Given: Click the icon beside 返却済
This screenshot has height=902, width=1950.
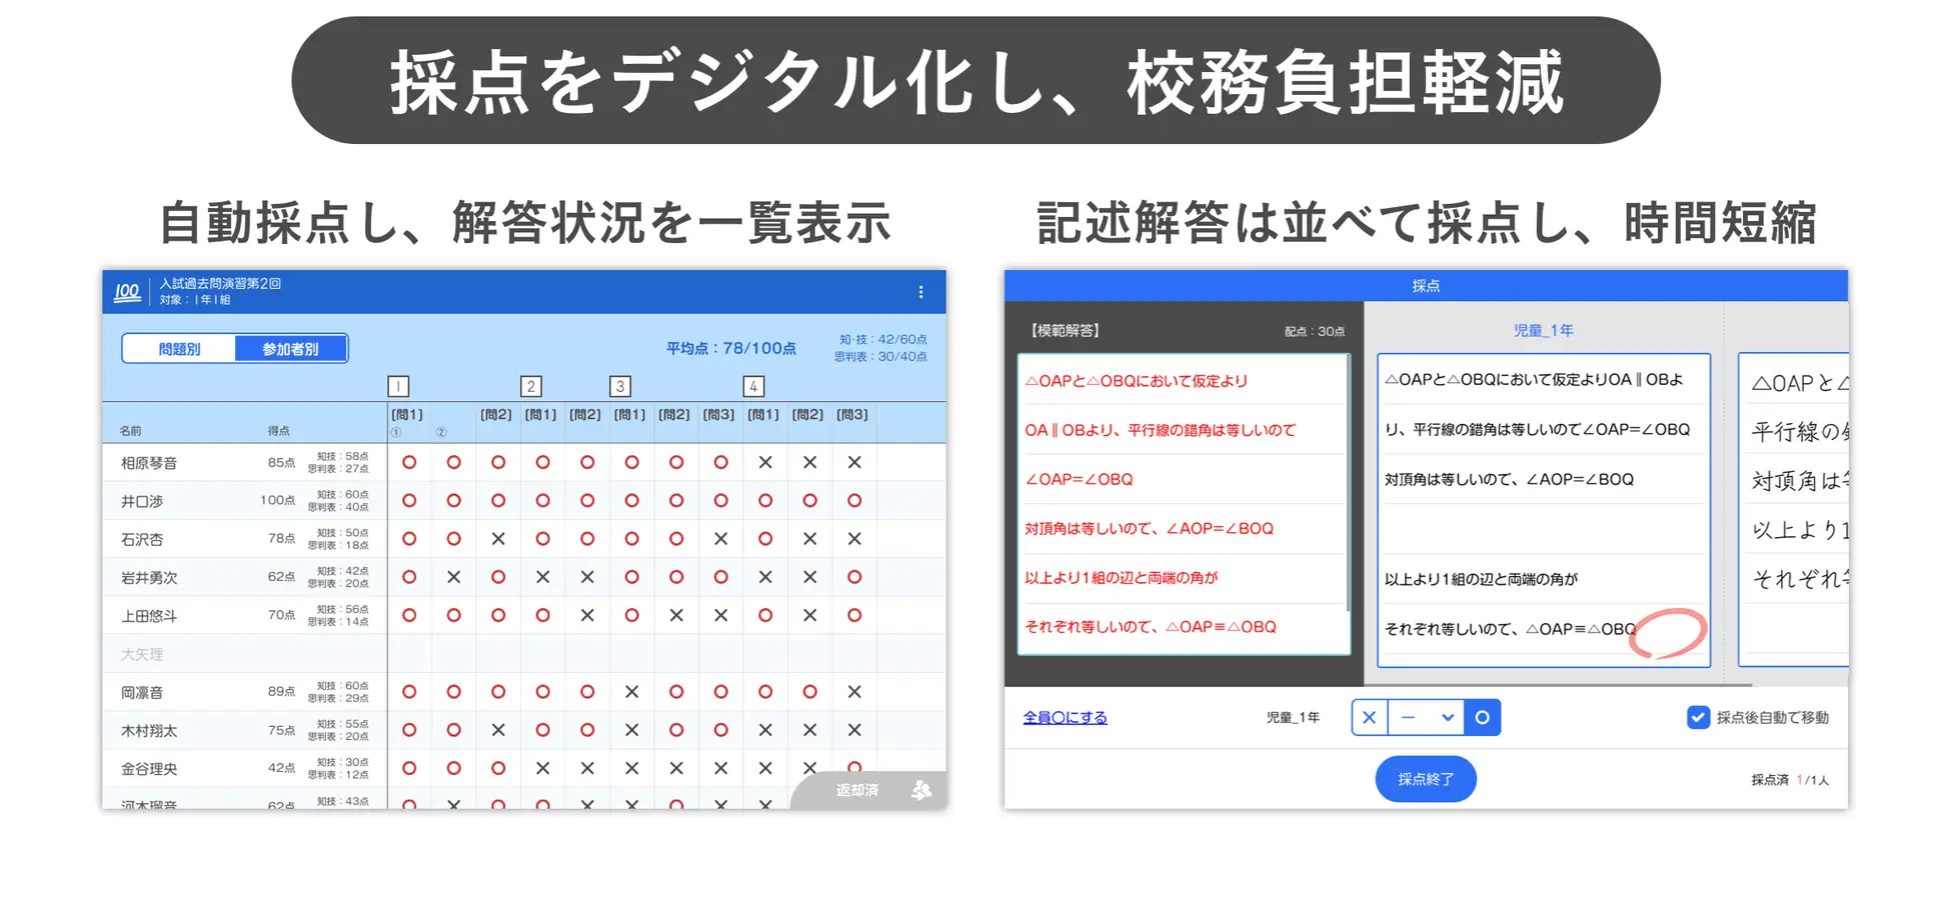Looking at the screenshot, I should (x=921, y=790).
